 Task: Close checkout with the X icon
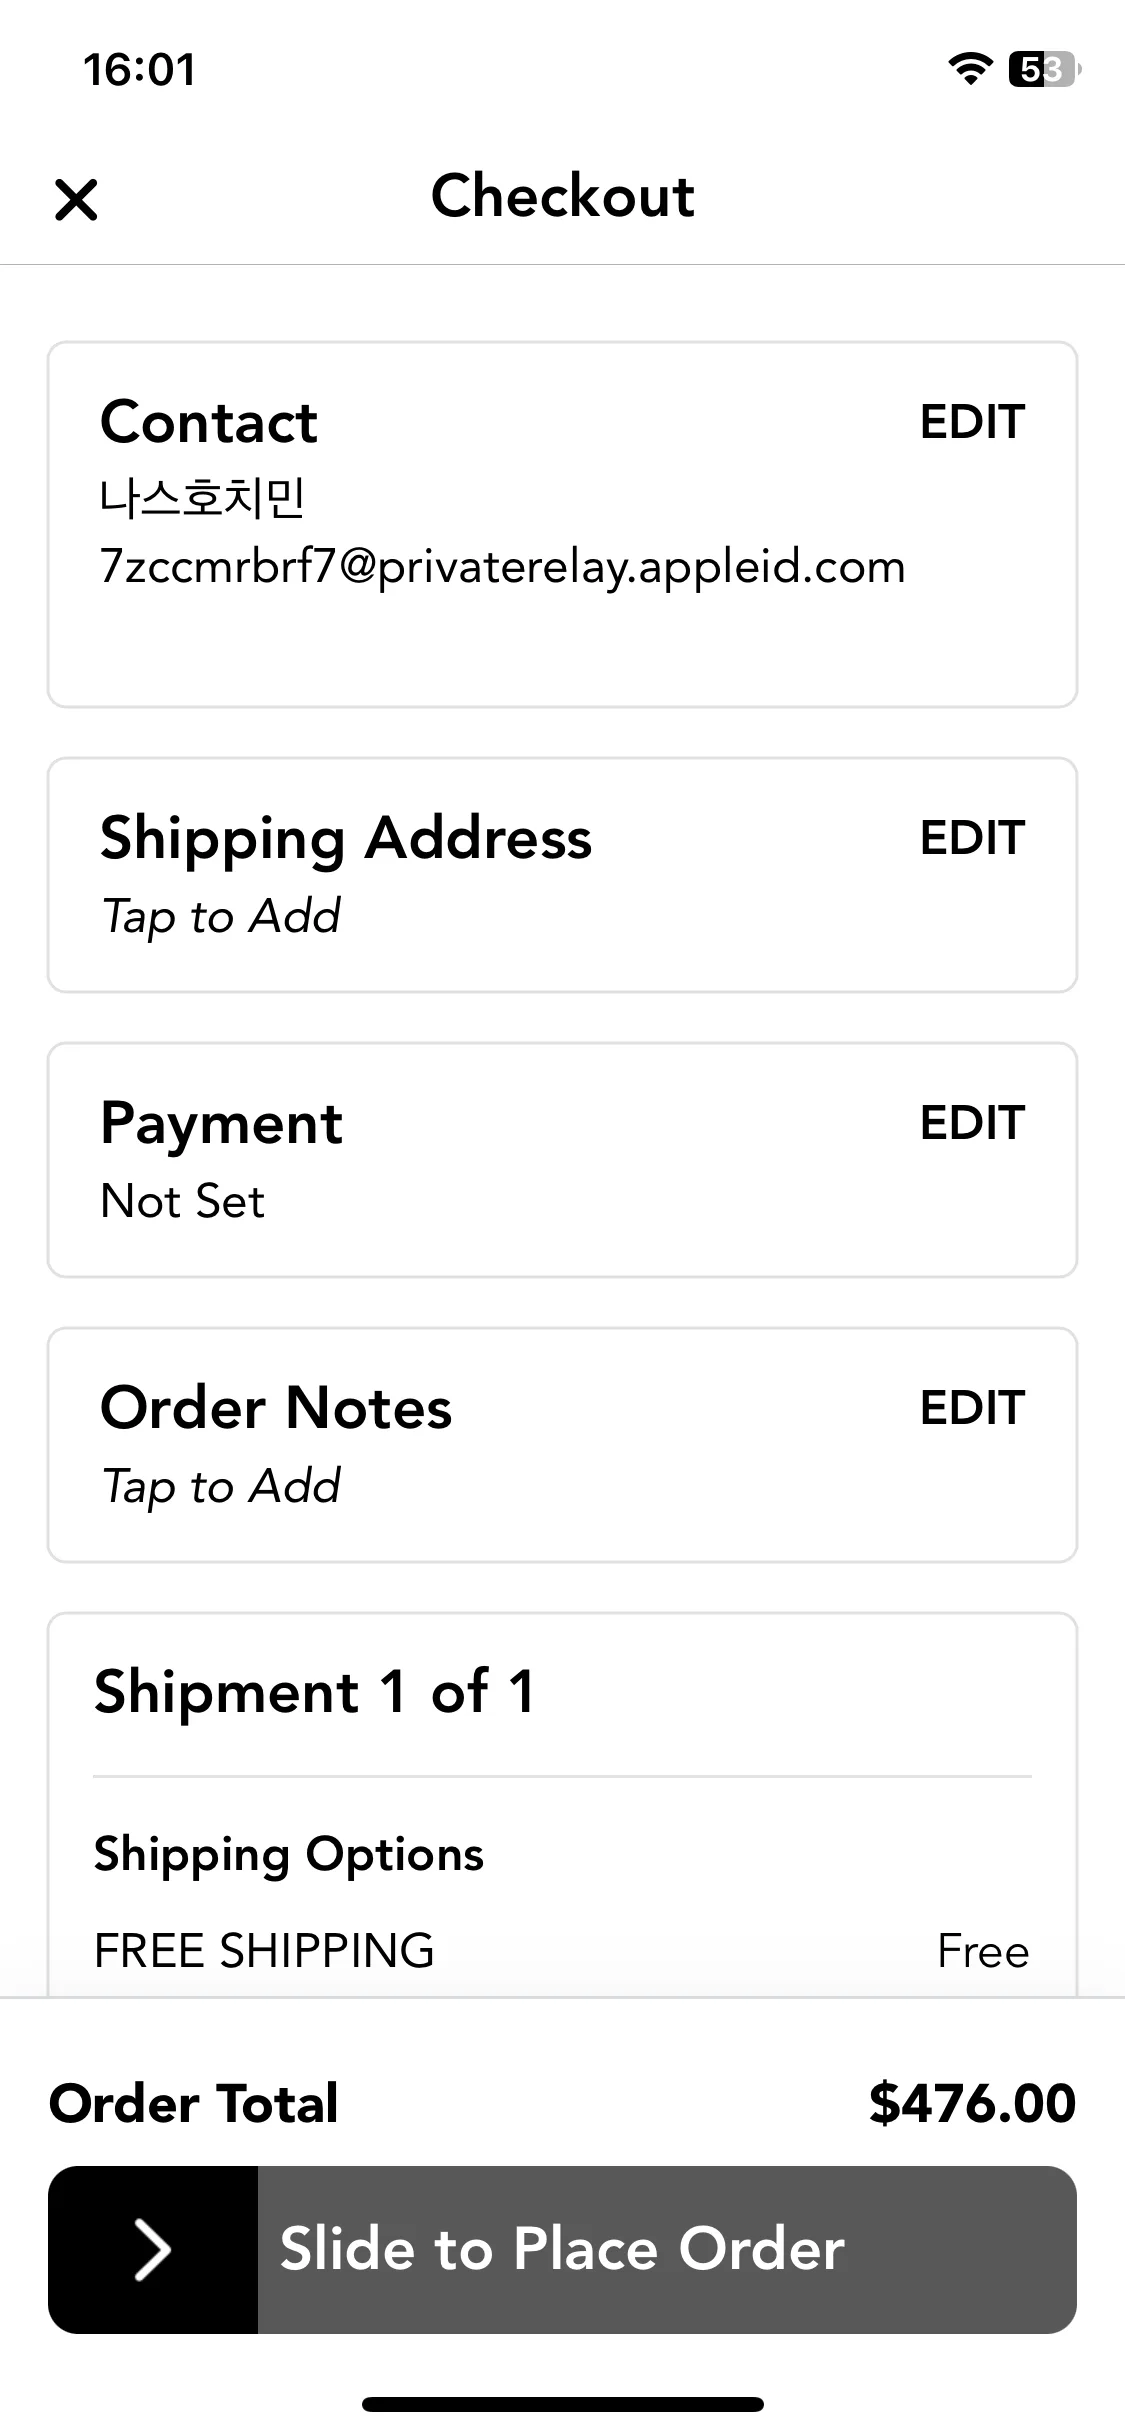click(76, 199)
